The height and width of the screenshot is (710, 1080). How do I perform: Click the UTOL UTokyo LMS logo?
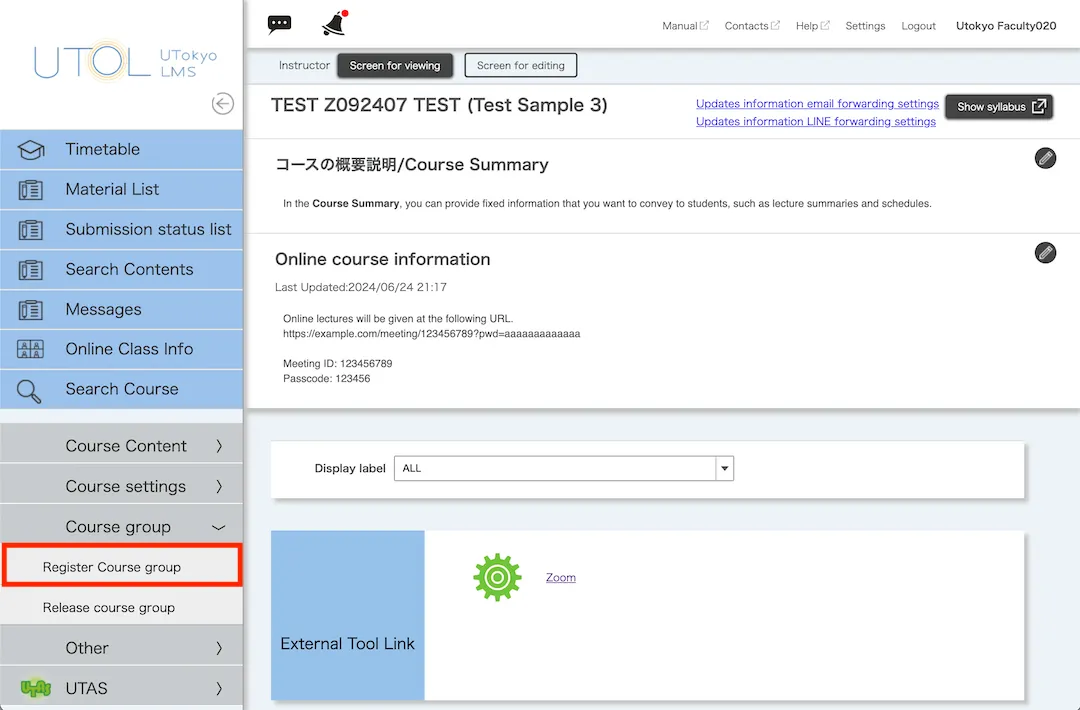(x=125, y=60)
